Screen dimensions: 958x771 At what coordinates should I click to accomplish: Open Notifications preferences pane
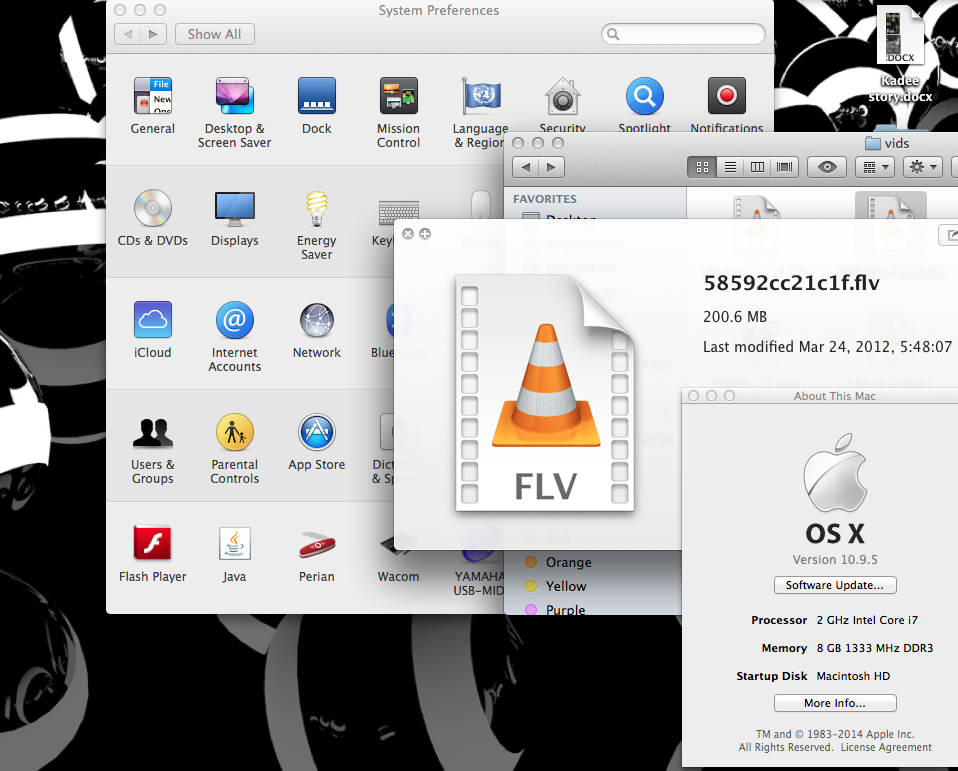coord(726,104)
